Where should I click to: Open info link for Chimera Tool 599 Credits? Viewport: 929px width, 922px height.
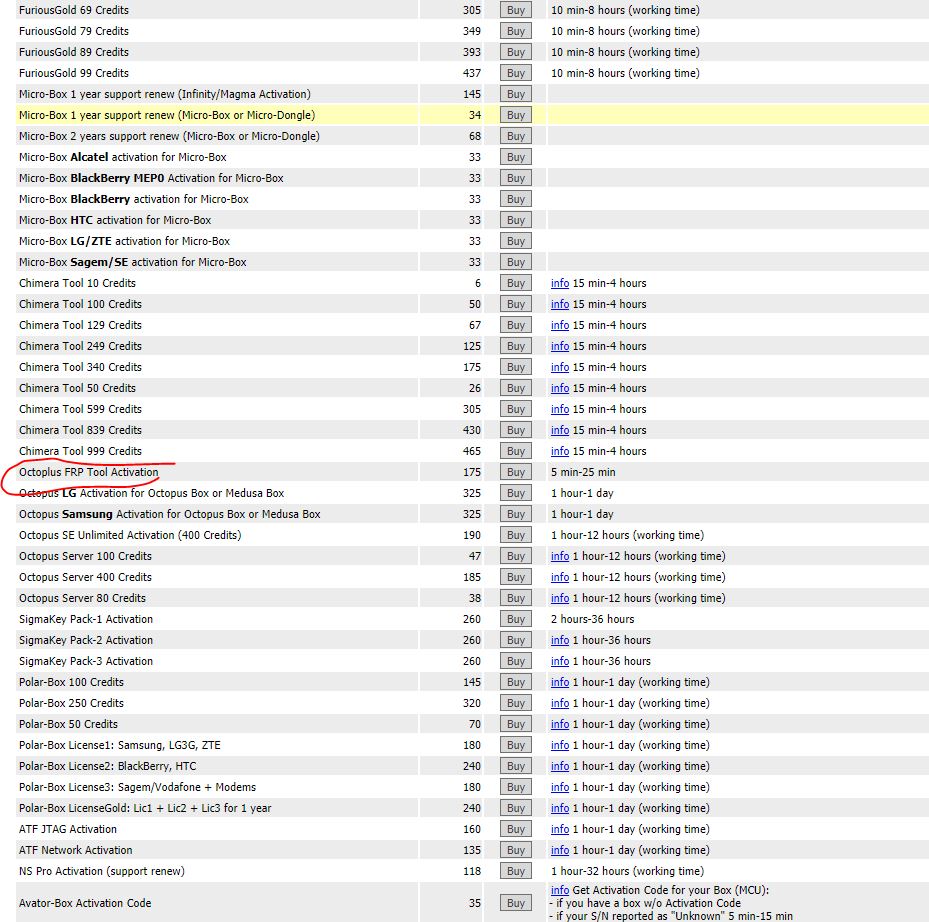560,409
